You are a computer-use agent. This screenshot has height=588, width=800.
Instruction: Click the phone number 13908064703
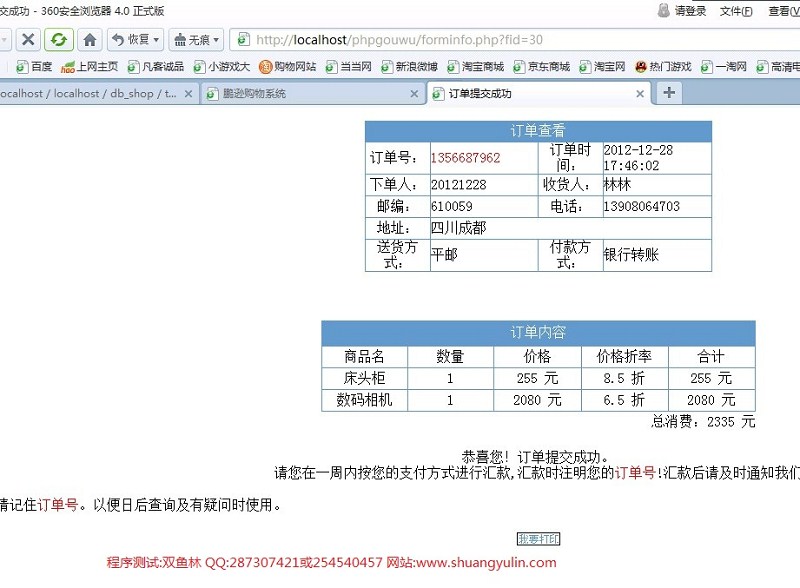pyautogui.click(x=642, y=206)
